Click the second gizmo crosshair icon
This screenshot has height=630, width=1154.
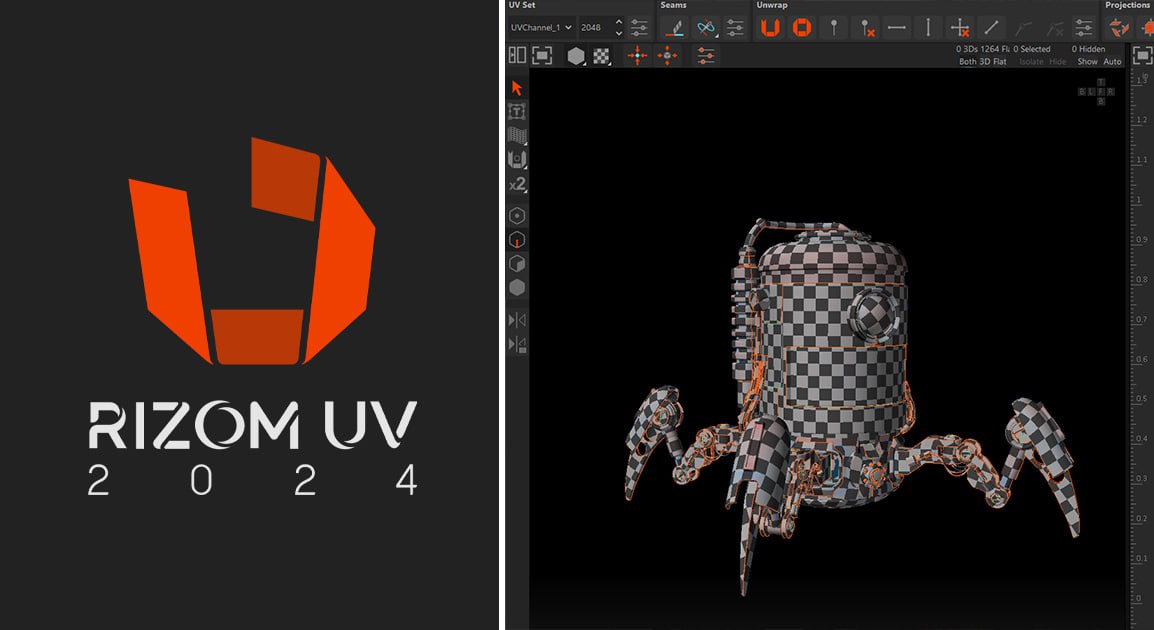668,55
